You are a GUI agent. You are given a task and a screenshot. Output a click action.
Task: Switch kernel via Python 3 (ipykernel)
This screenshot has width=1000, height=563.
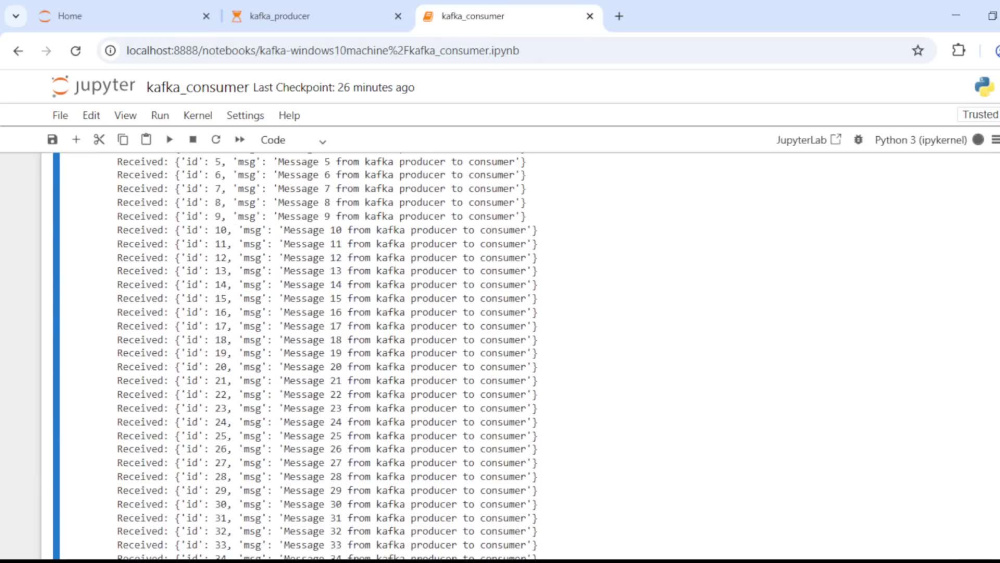tap(920, 140)
